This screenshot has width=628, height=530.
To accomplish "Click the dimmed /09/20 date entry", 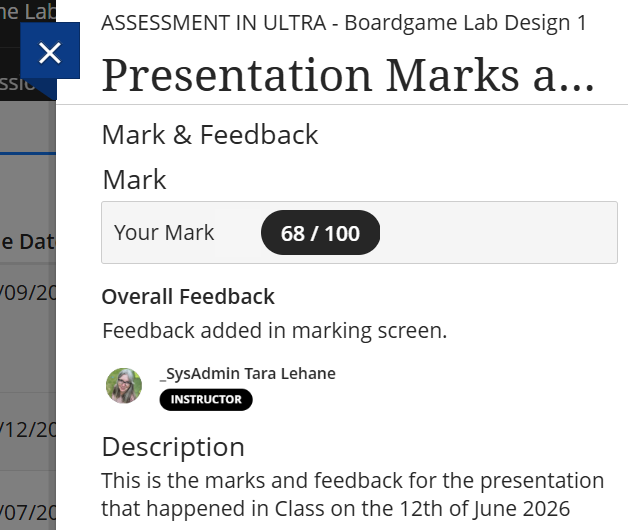I will click(28, 293).
